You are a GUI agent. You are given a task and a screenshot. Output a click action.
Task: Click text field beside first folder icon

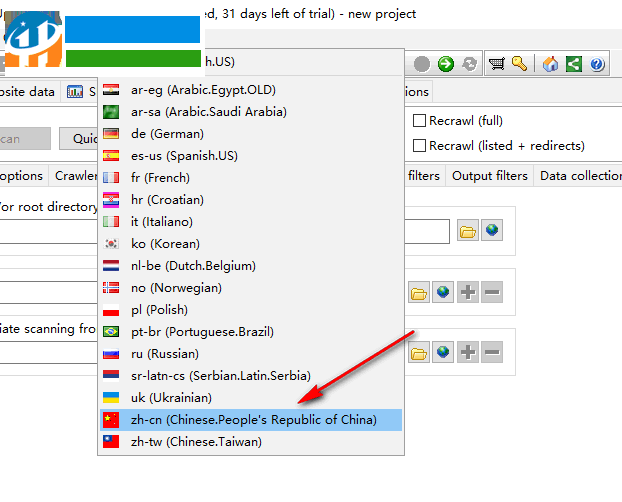pyautogui.click(x=427, y=231)
